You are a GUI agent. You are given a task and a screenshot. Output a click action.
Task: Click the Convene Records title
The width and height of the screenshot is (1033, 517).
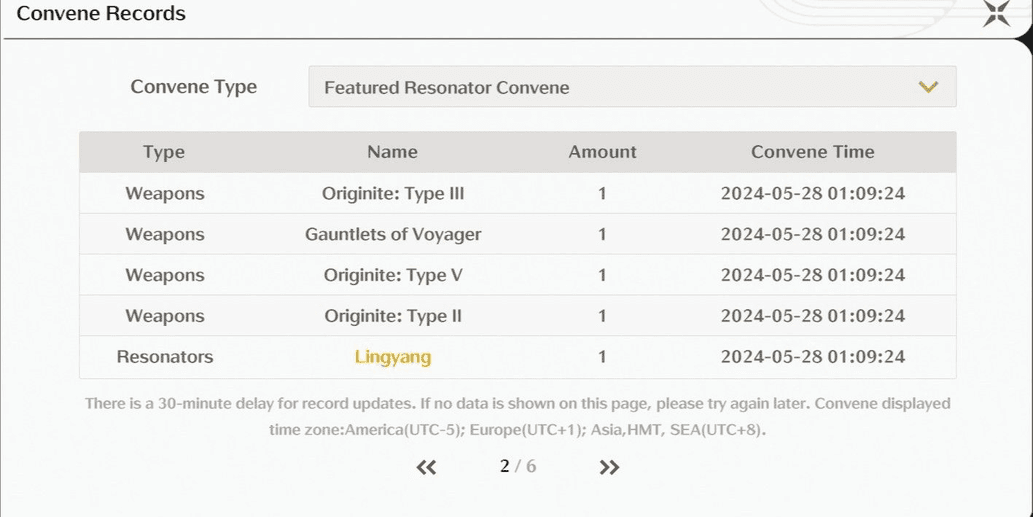(101, 14)
